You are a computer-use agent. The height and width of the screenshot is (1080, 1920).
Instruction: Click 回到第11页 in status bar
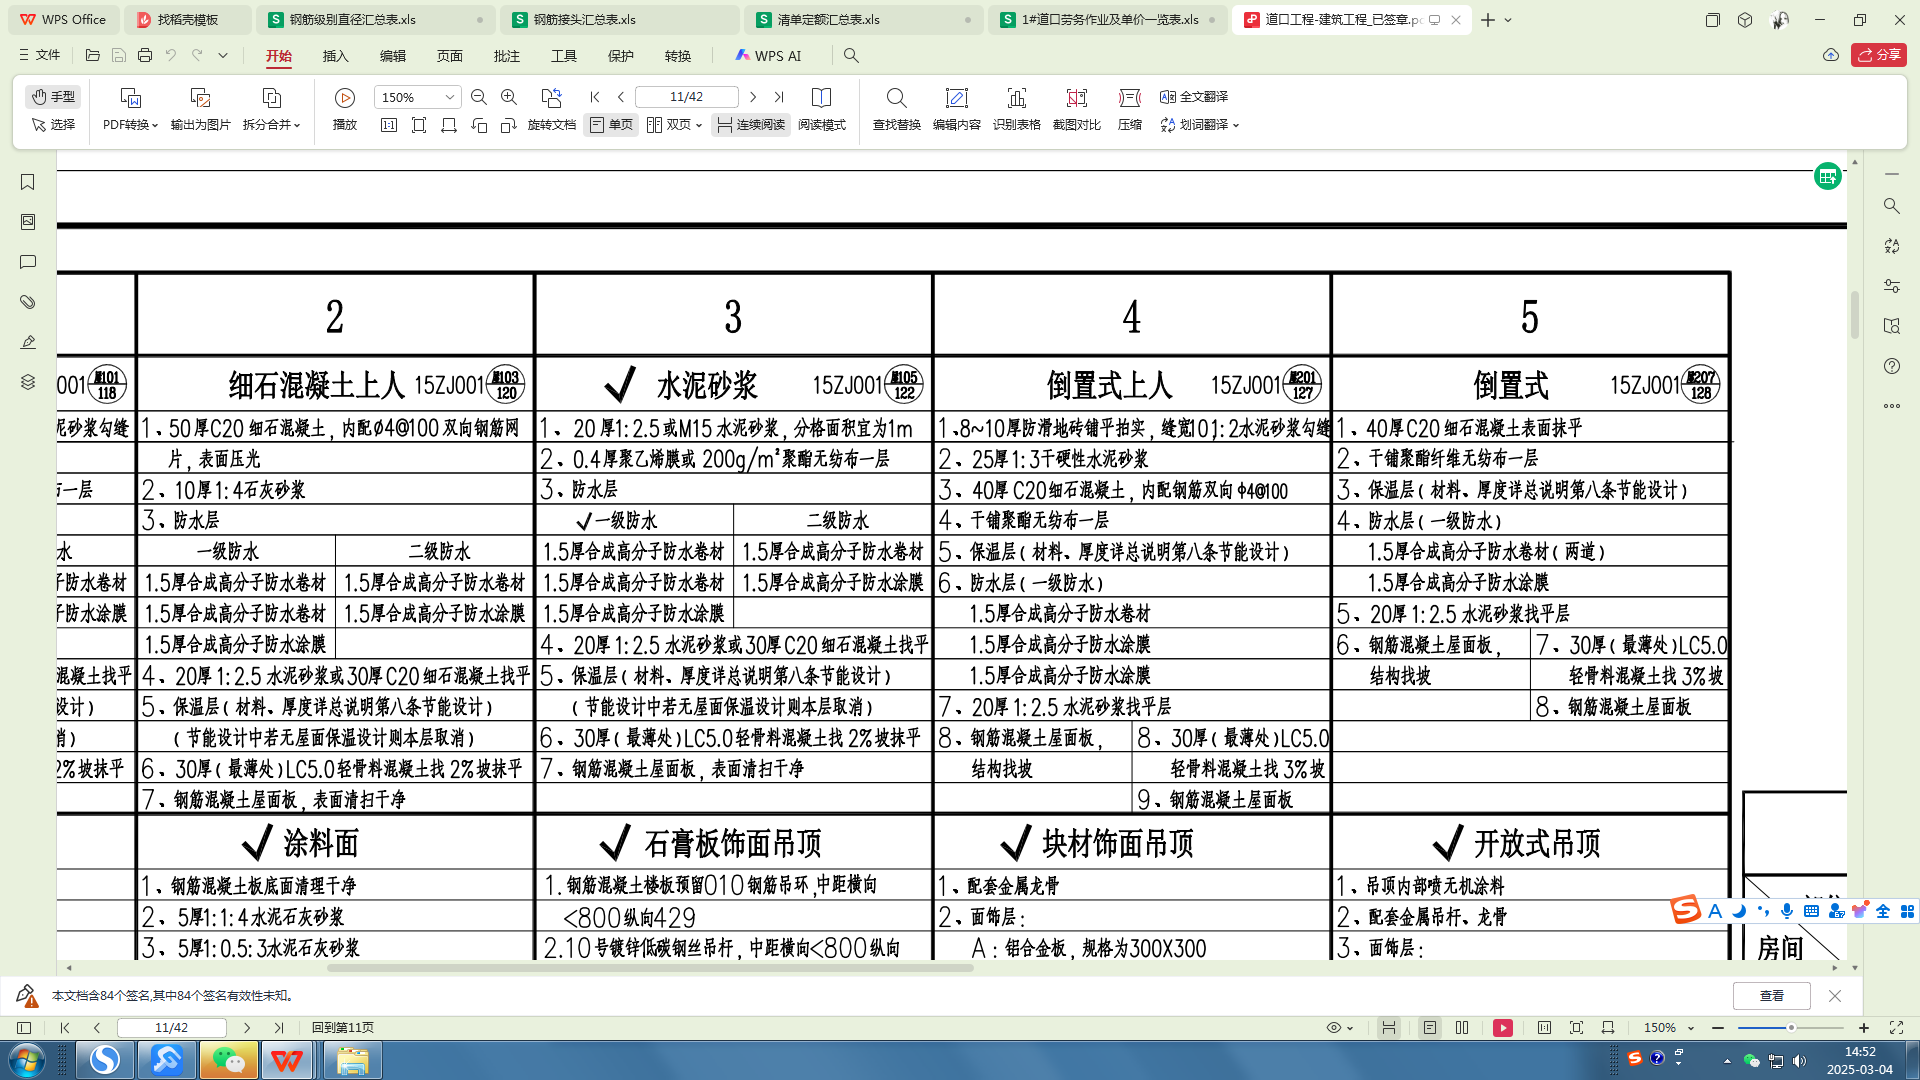343,1028
